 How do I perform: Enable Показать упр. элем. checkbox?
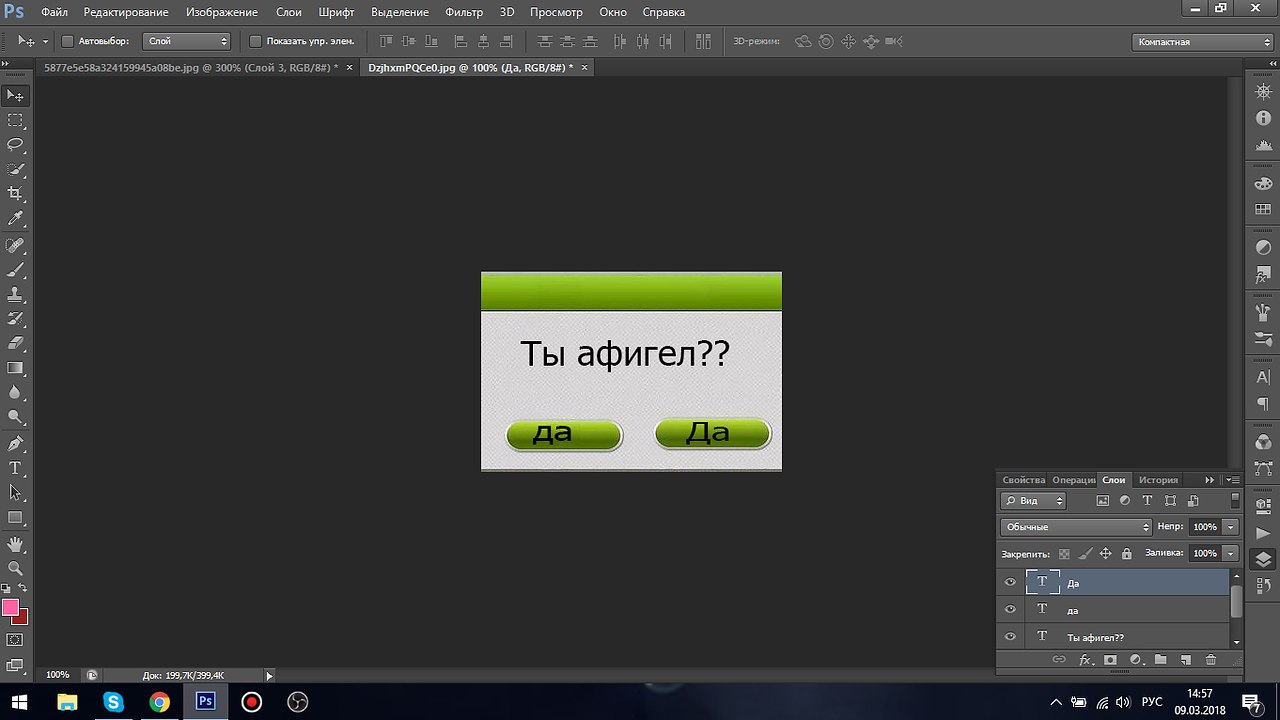pyautogui.click(x=255, y=41)
